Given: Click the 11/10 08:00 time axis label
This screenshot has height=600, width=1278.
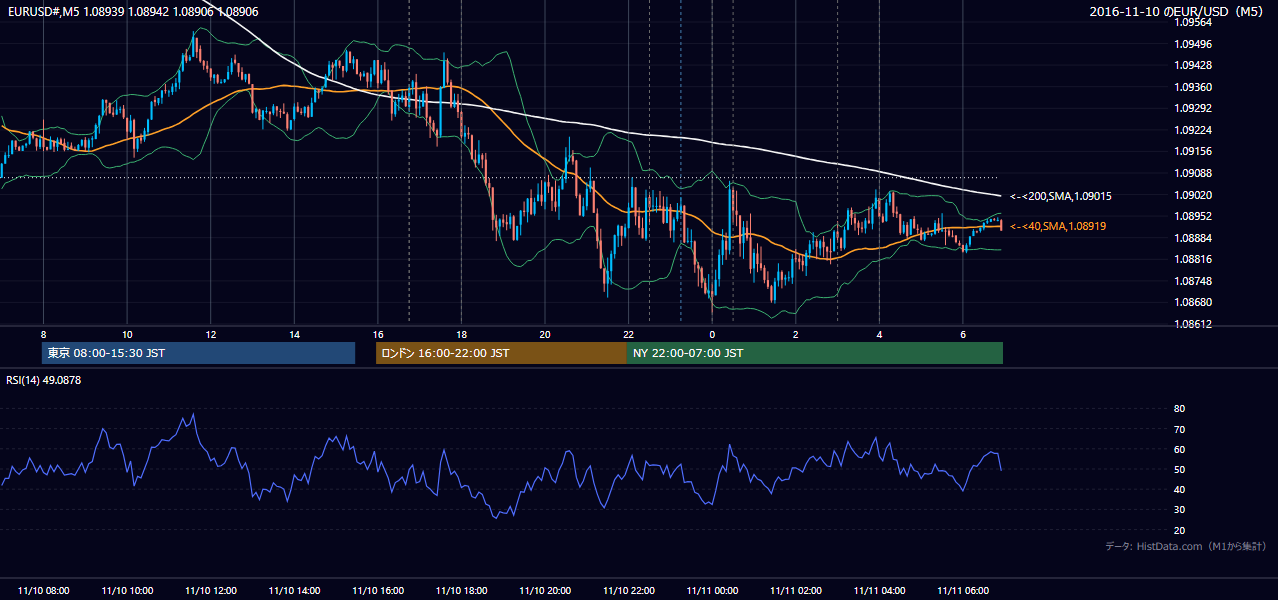Looking at the screenshot, I should click(43, 591).
